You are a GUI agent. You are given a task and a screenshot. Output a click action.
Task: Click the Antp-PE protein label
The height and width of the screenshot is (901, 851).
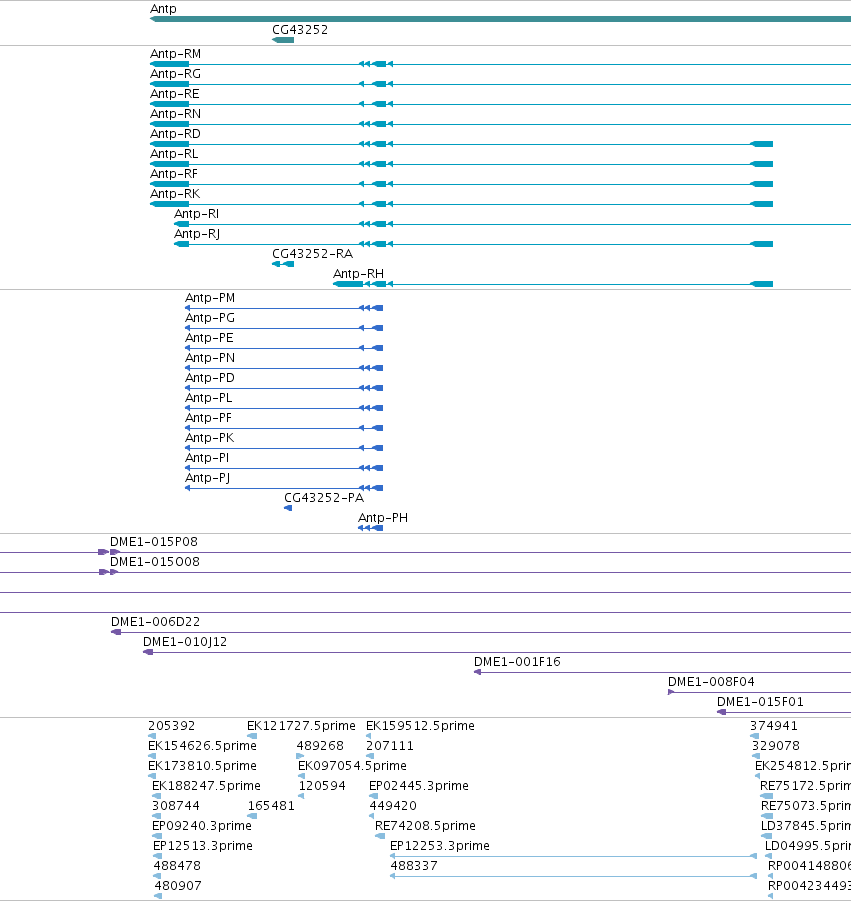pyautogui.click(x=209, y=338)
